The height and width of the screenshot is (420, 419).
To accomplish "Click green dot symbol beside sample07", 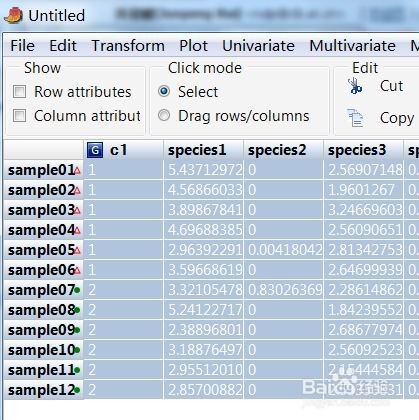I will pyautogui.click(x=77, y=290).
